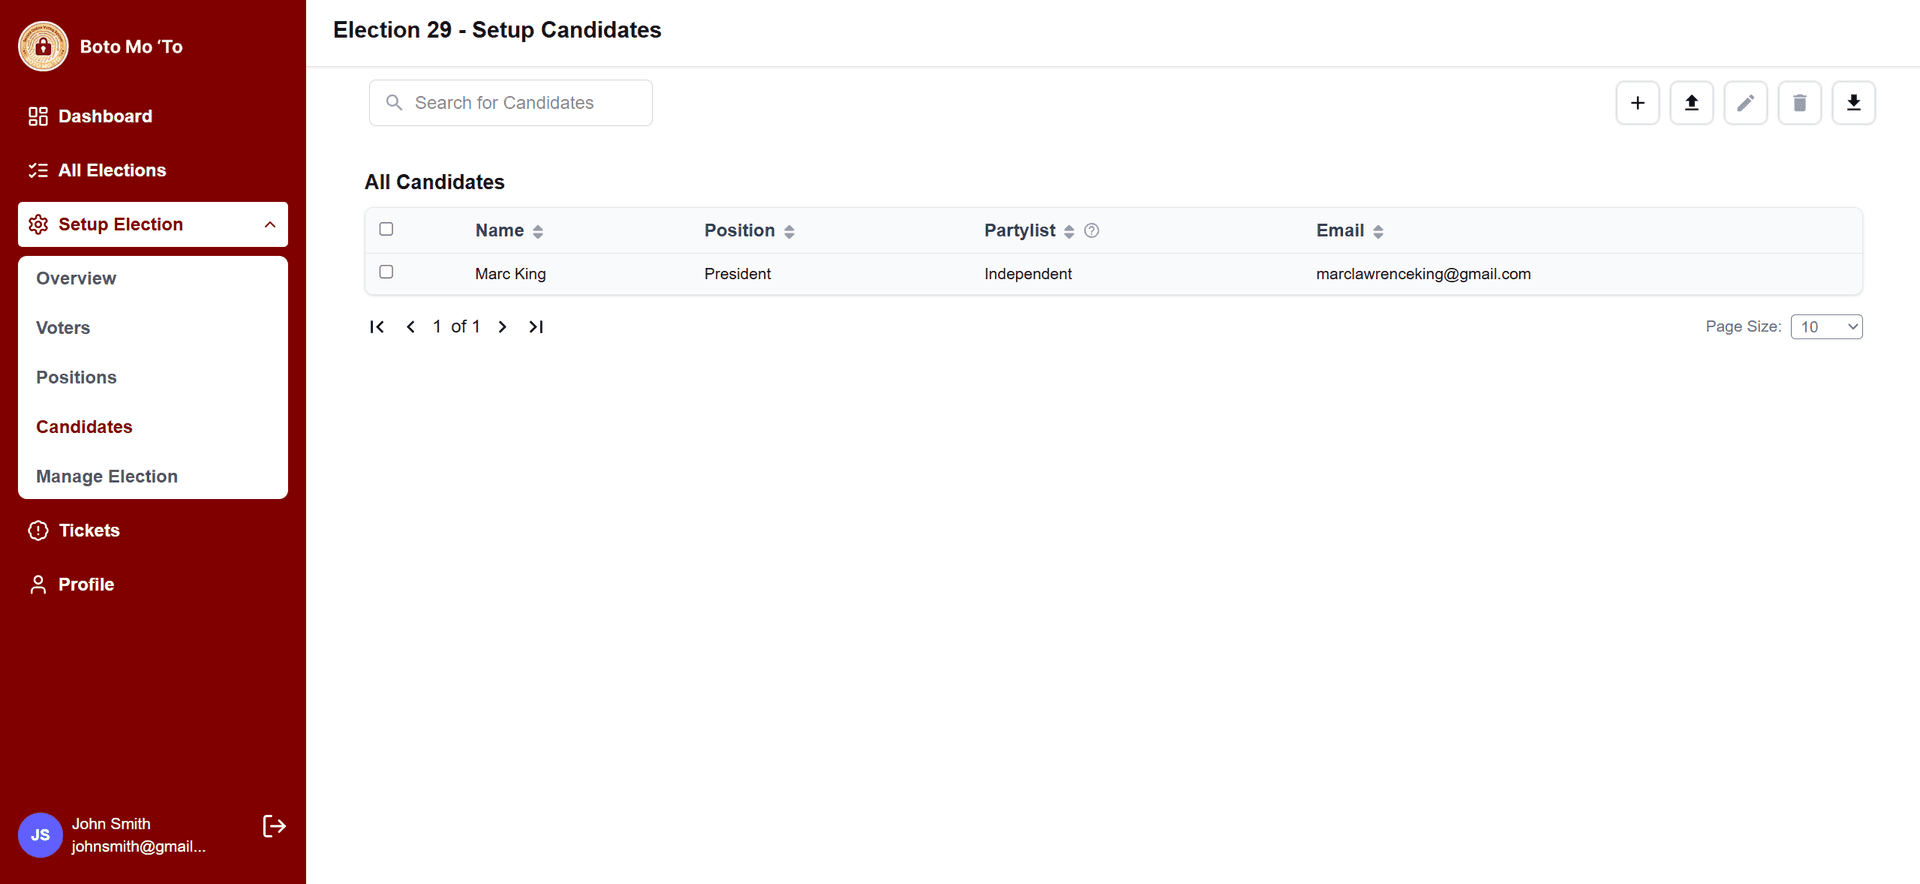Click the upload candidates icon
The height and width of the screenshot is (884, 1920).
[x=1691, y=103]
